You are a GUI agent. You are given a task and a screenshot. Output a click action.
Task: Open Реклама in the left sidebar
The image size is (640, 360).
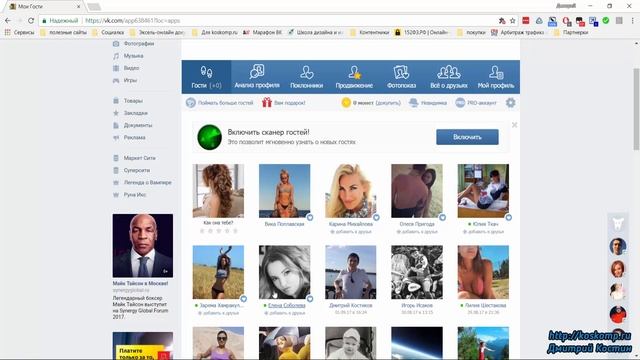129,137
